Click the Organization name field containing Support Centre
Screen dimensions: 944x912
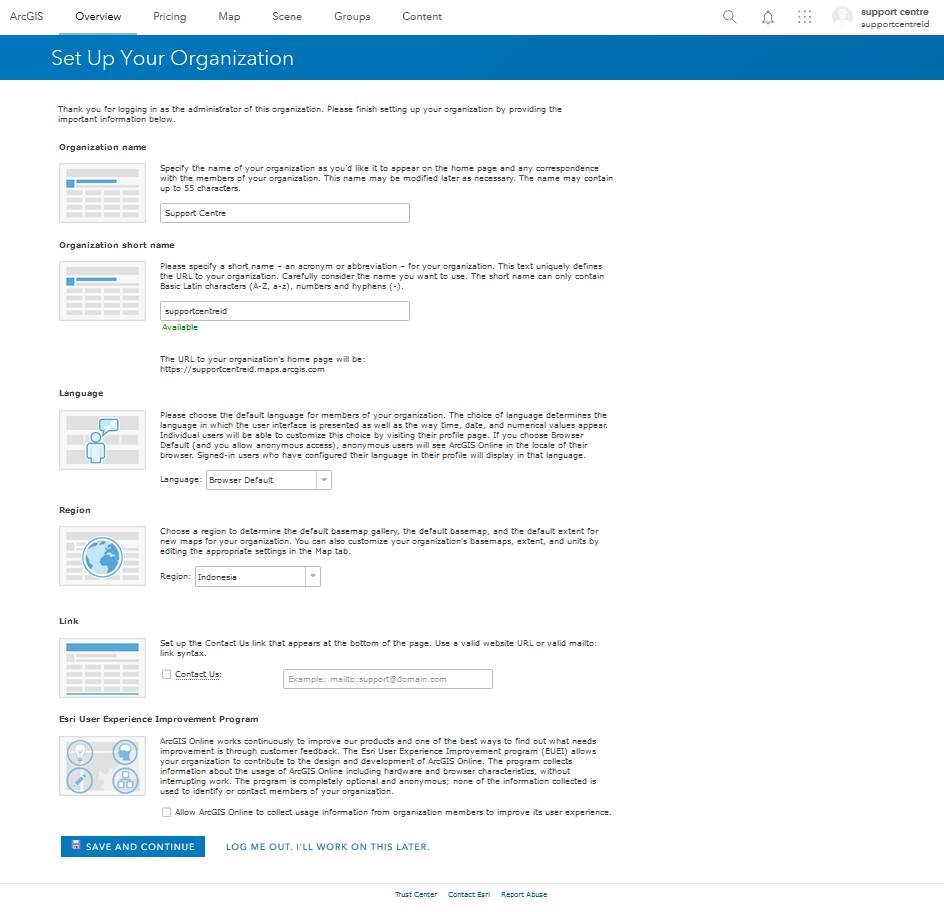coord(285,213)
